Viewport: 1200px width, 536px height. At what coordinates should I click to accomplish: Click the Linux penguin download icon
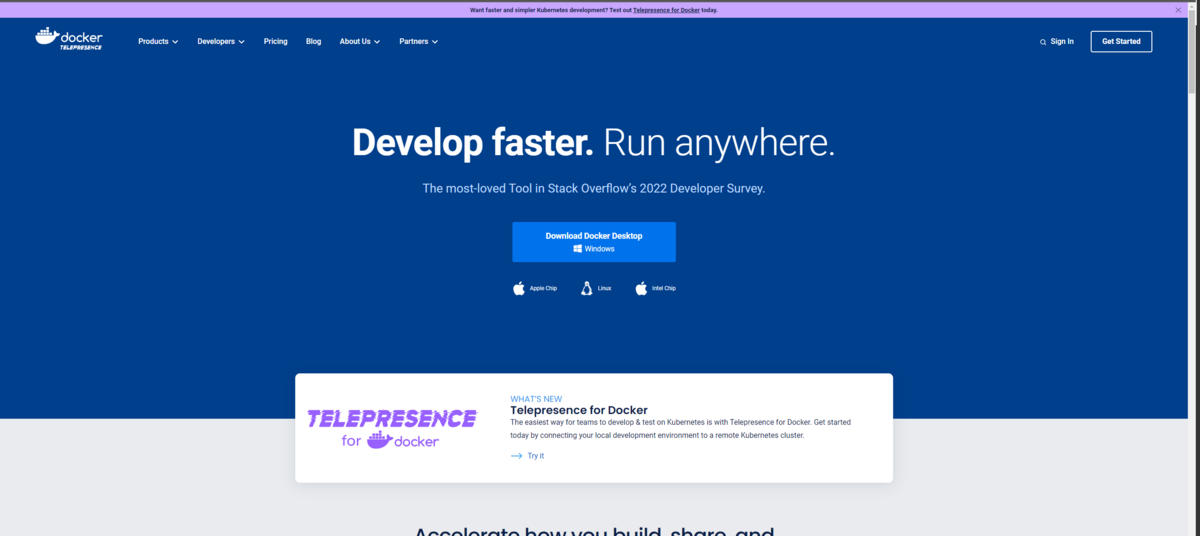coord(587,288)
